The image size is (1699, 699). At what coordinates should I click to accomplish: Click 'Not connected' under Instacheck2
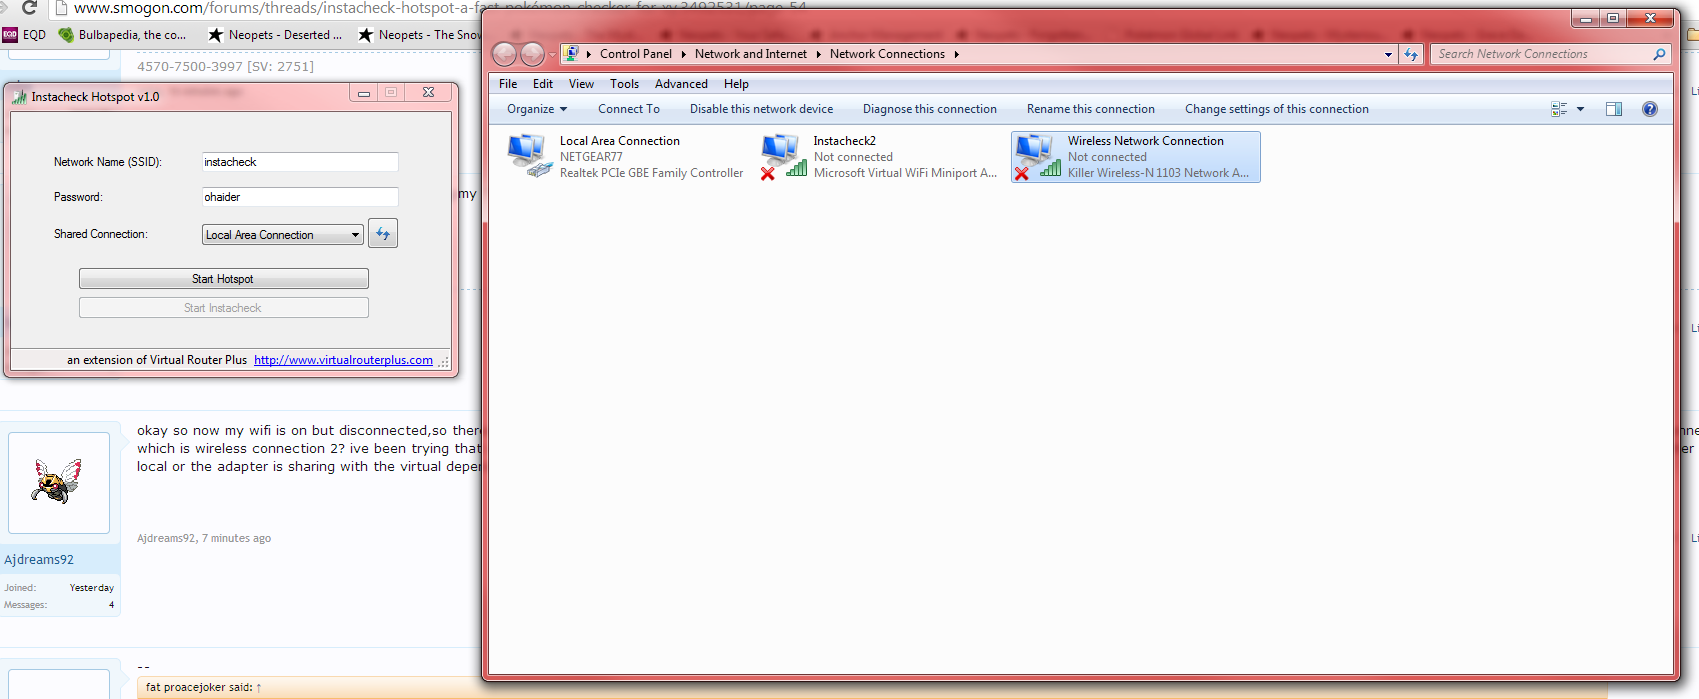853,157
